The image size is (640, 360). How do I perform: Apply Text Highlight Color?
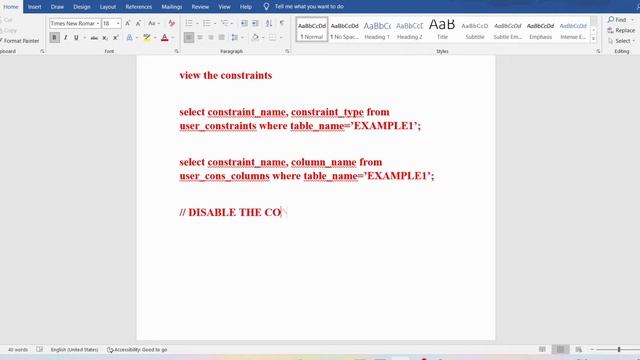tap(147, 38)
